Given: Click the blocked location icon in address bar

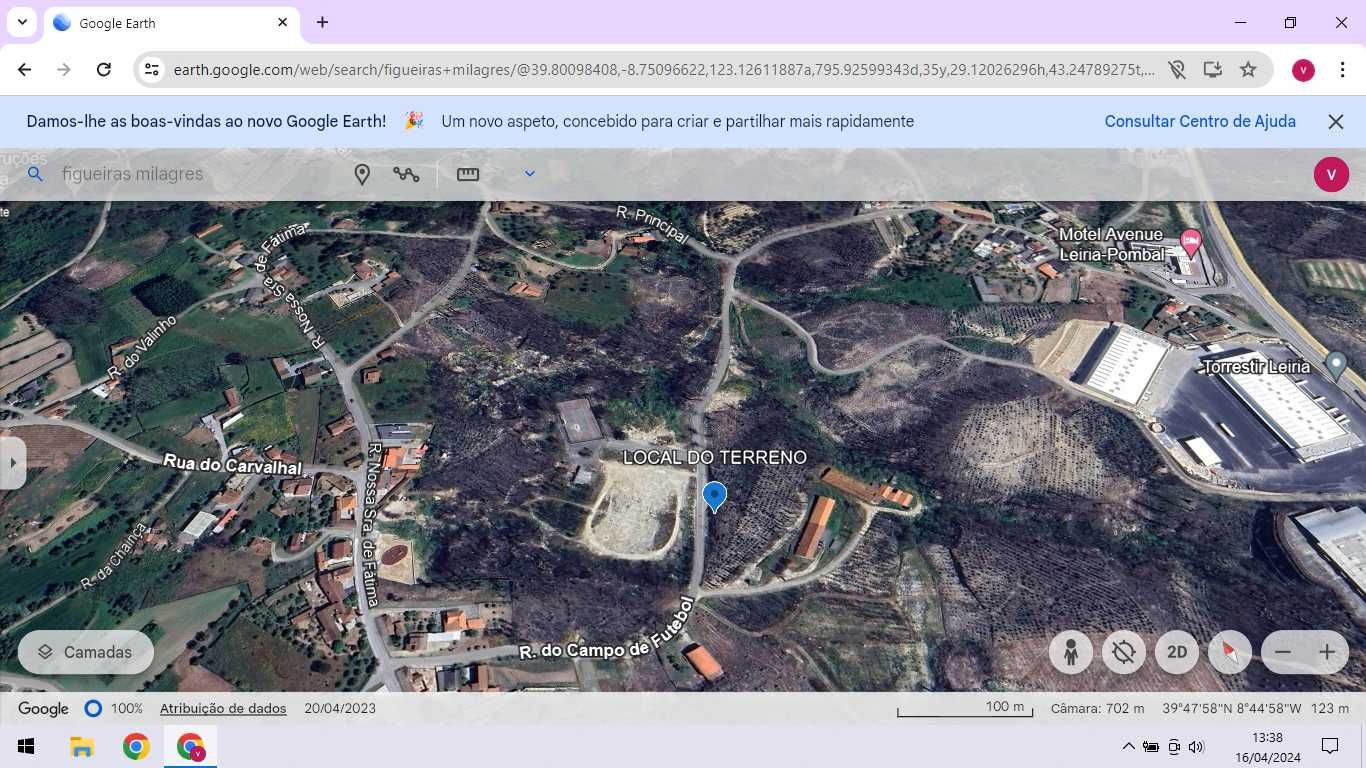Looking at the screenshot, I should click(1177, 69).
